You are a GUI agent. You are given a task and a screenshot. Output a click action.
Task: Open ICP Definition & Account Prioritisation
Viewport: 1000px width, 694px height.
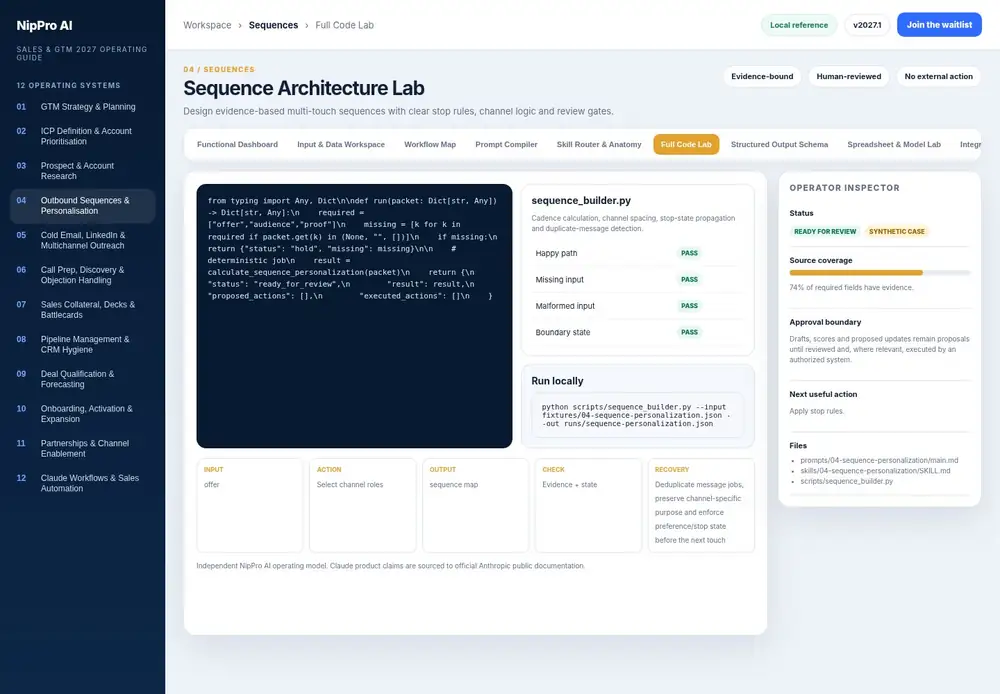(x=82, y=137)
